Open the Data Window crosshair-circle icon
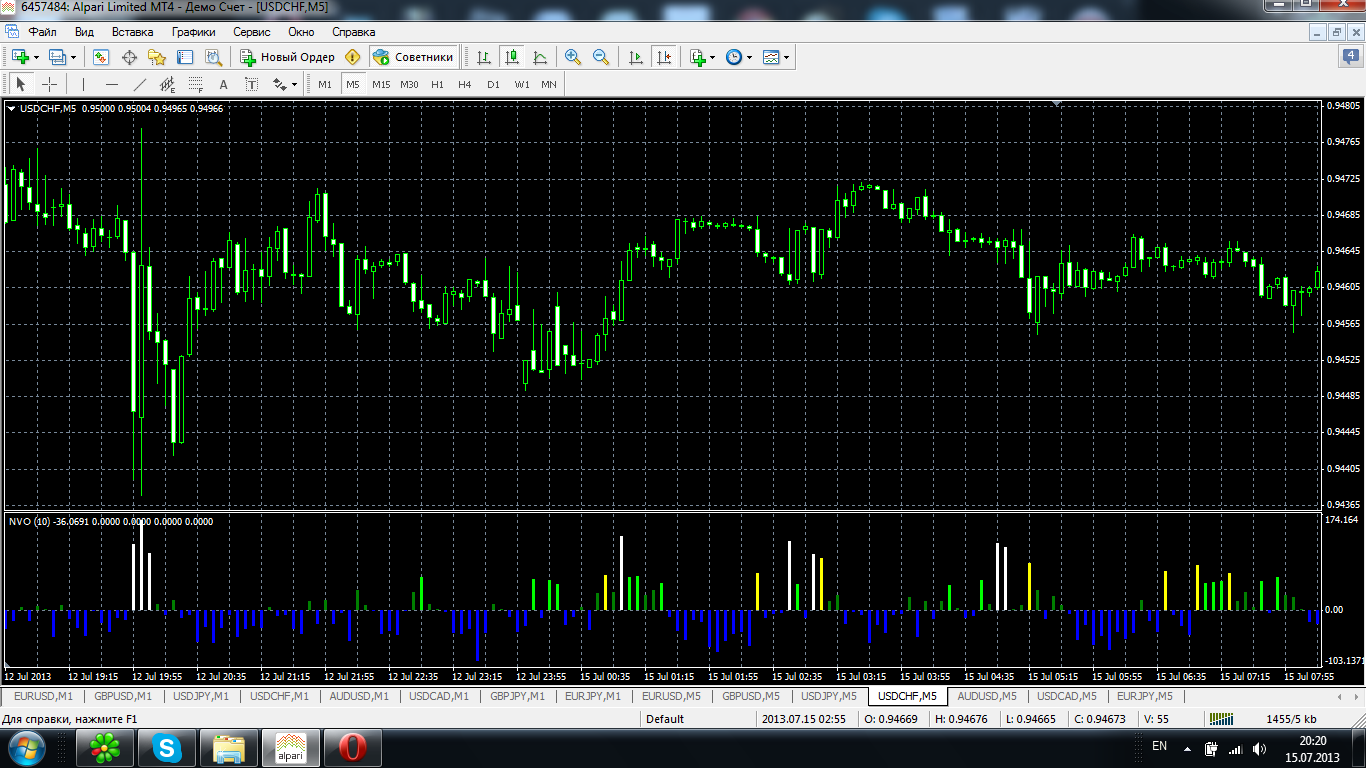Image resolution: width=1366 pixels, height=768 pixels. (129, 57)
